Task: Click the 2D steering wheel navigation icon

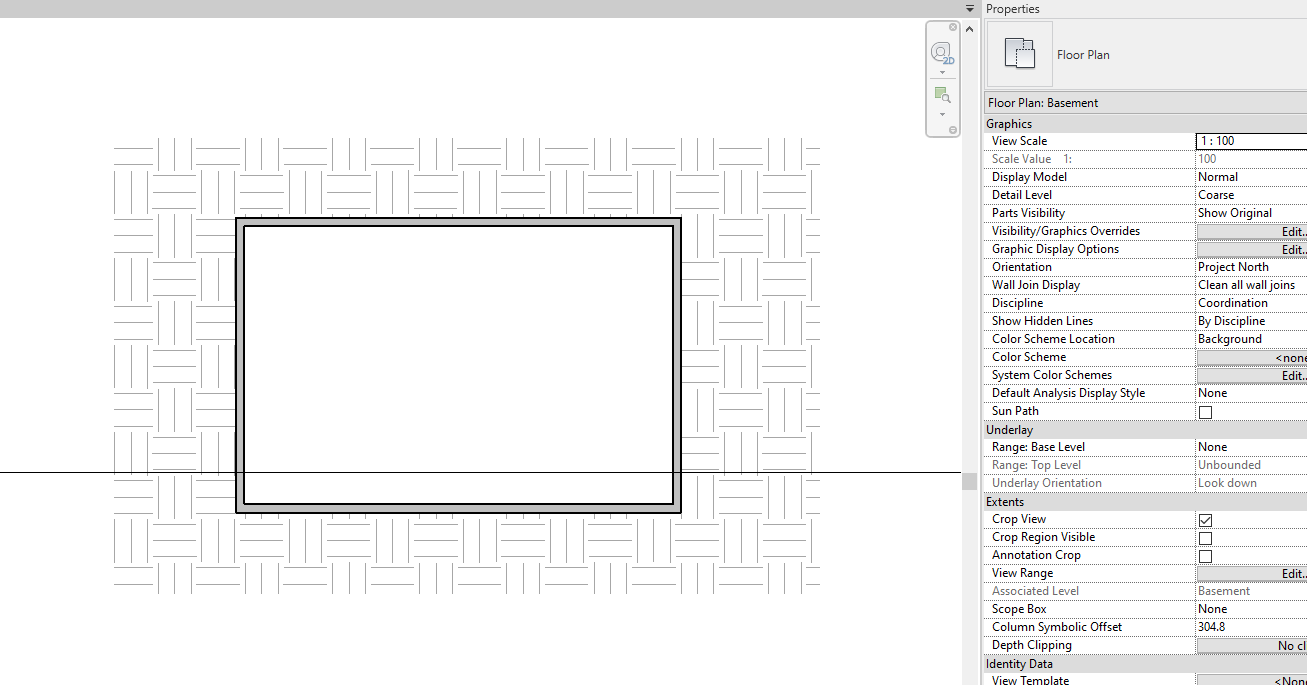Action: (941, 53)
